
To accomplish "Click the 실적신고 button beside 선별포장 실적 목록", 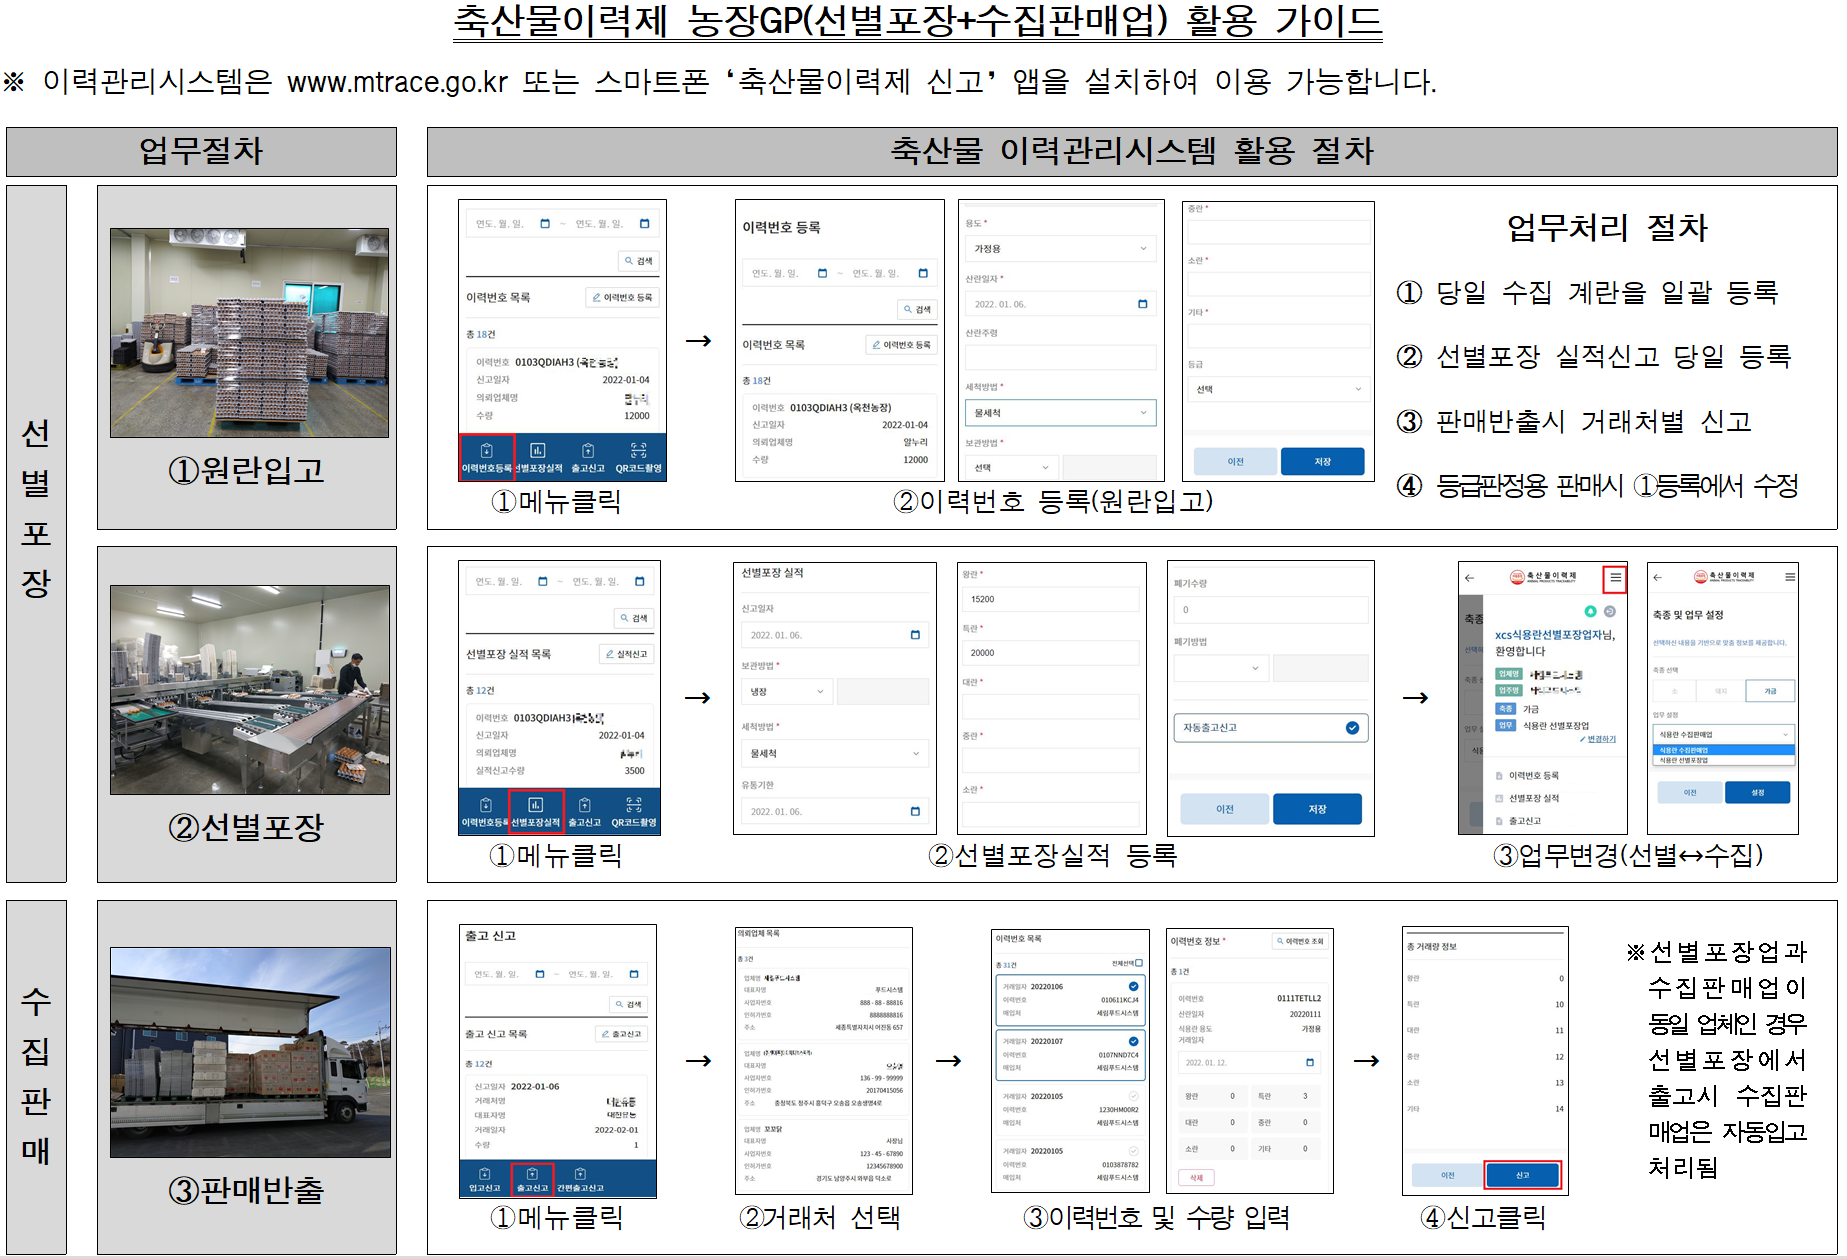I will click(x=627, y=654).
